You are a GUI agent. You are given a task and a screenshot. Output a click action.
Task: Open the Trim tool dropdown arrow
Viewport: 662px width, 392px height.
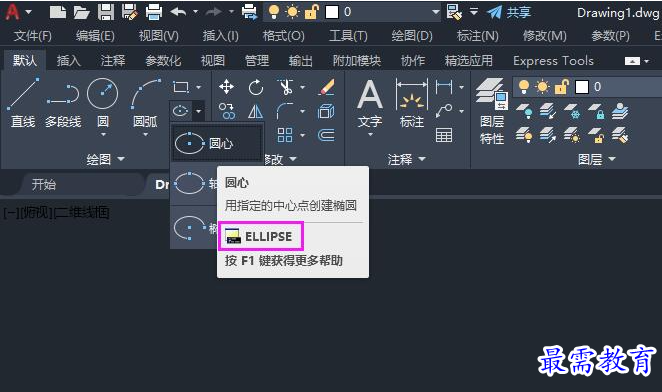click(x=302, y=87)
